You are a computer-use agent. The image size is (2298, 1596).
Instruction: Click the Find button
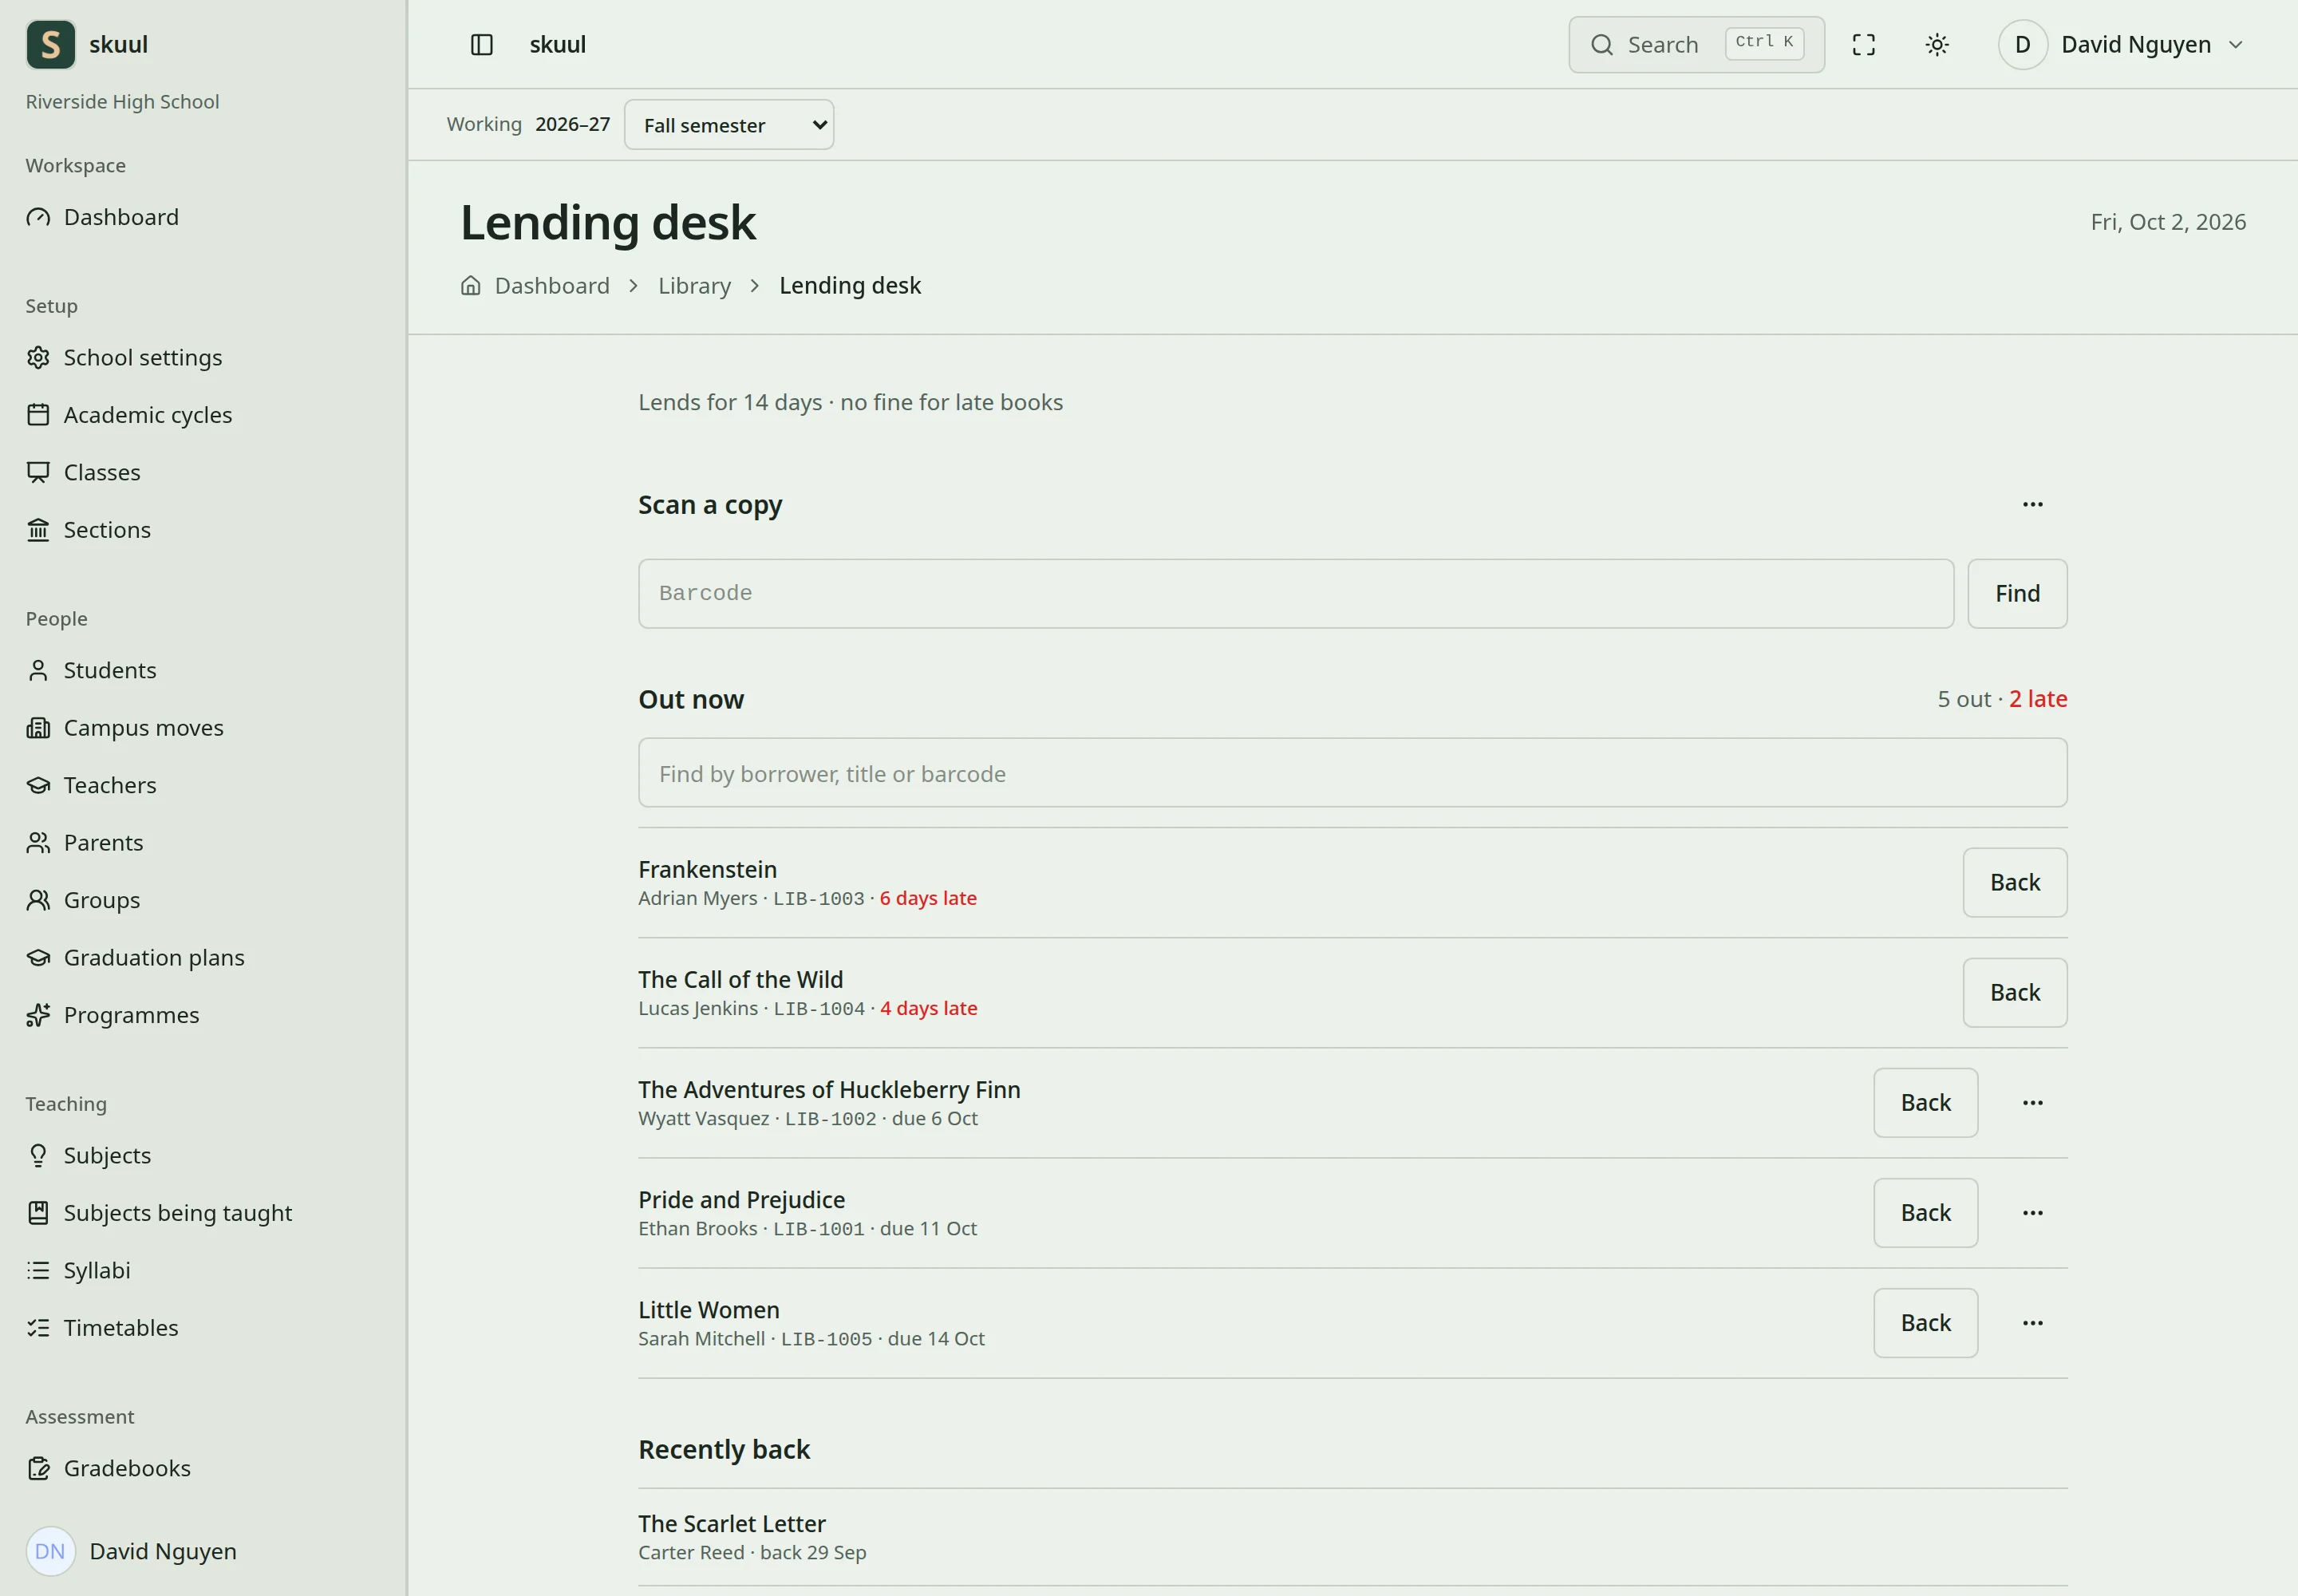[2017, 593]
